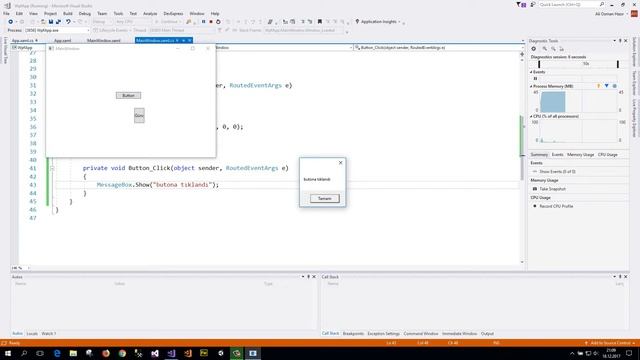Open the Lifecycle Events dropdown
The width and height of the screenshot is (640, 360).
coord(111,30)
